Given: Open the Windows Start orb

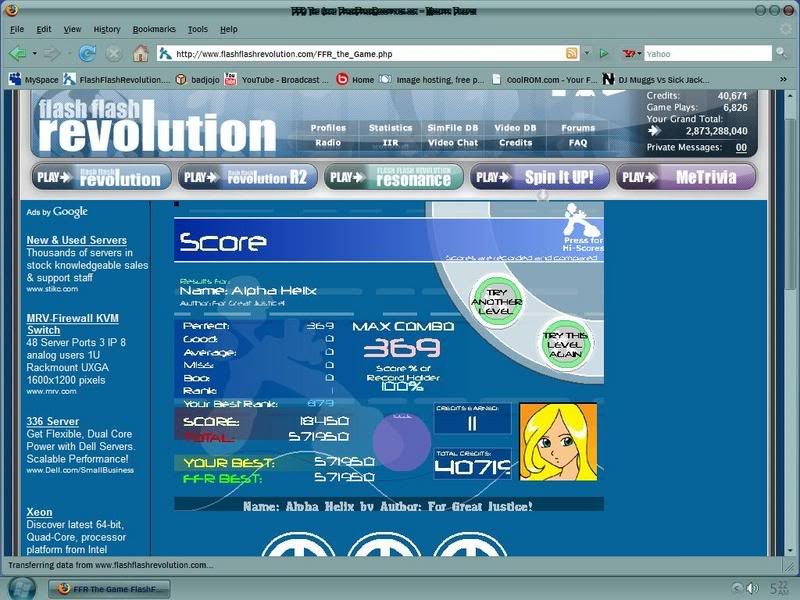Looking at the screenshot, I should (22, 588).
